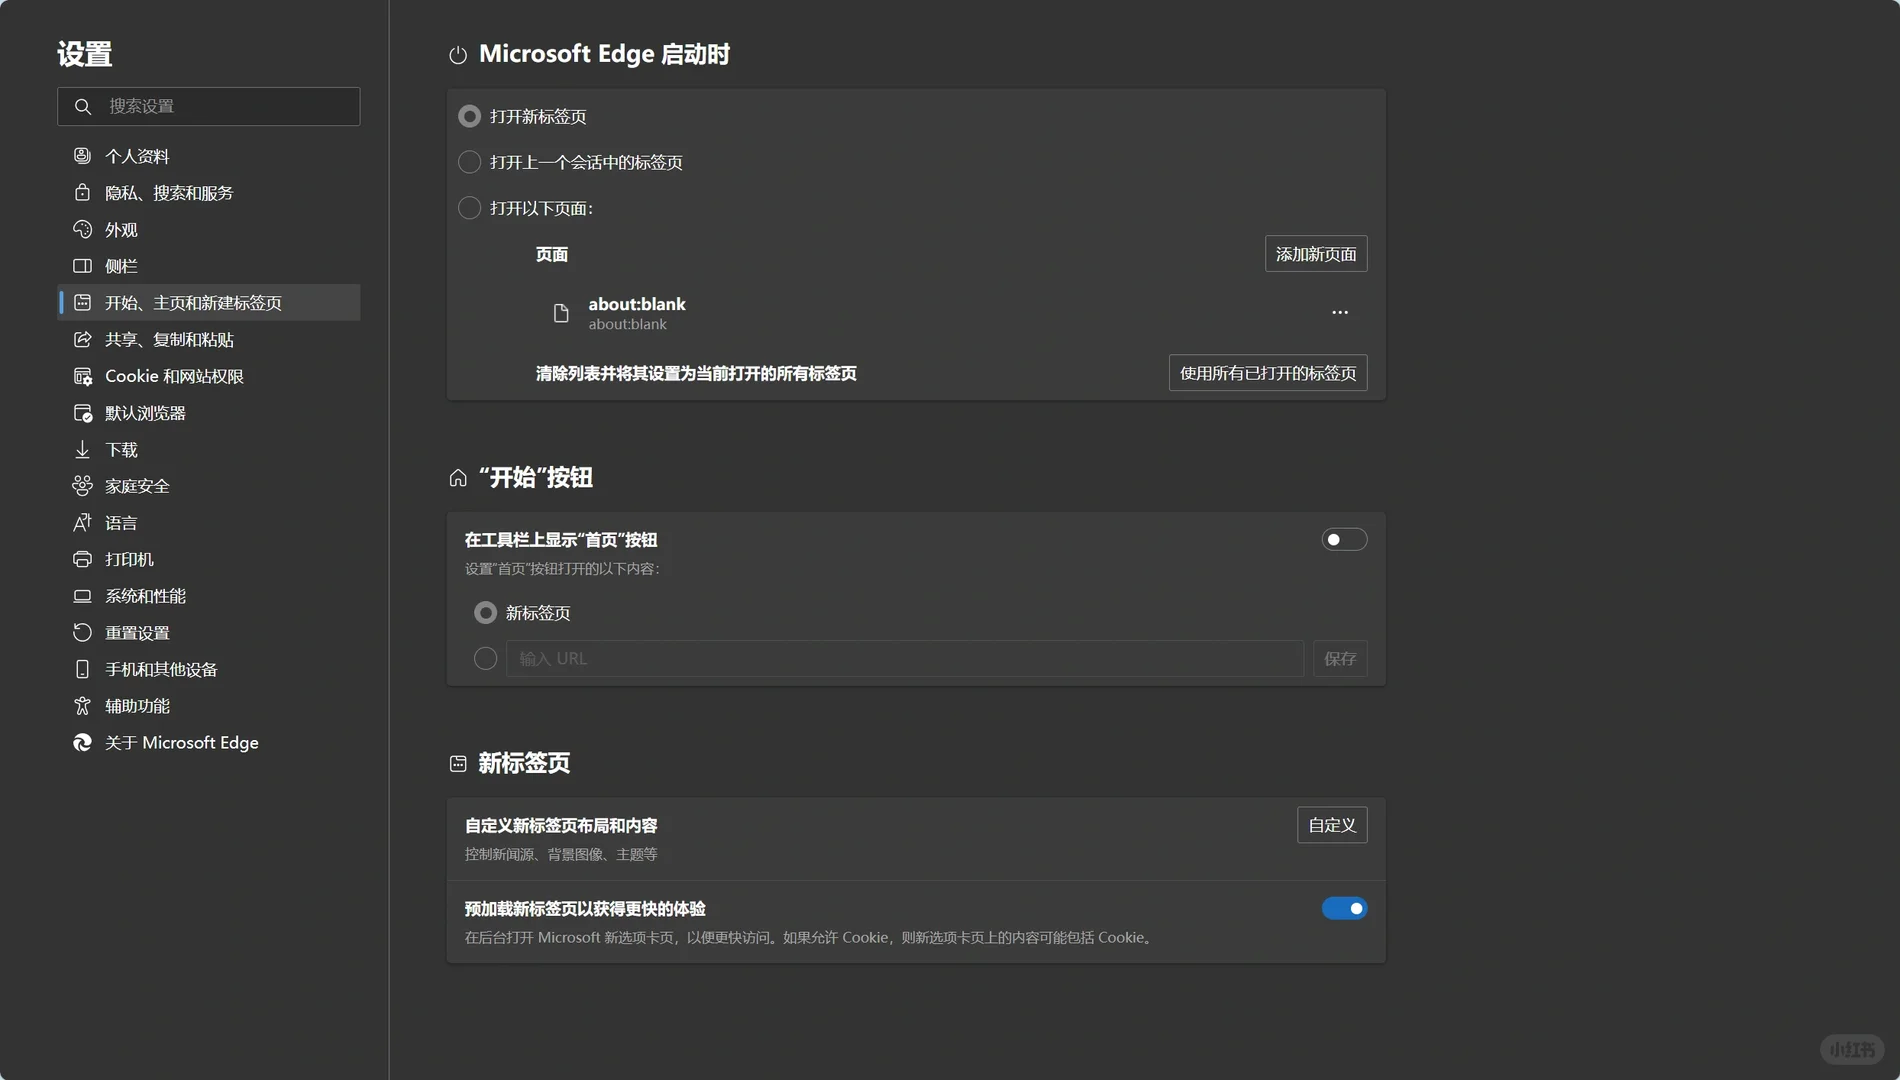Select the 打开上一个会话中的标签页 radio option
Screen dimensions: 1900x1080
(469, 162)
